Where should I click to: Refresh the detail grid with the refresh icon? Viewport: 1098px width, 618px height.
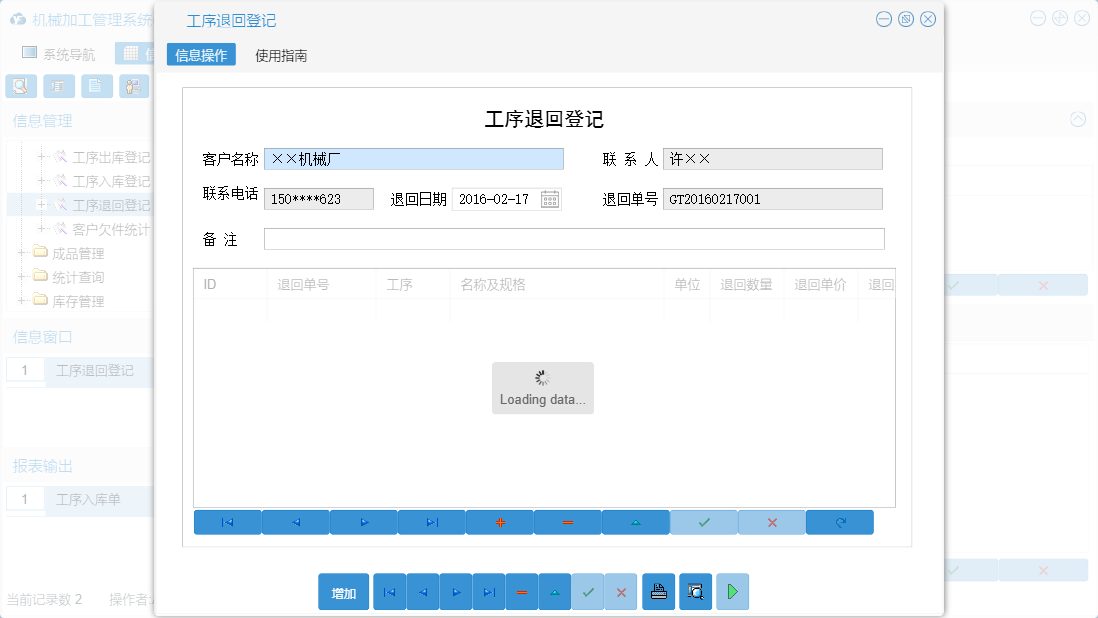(839, 521)
